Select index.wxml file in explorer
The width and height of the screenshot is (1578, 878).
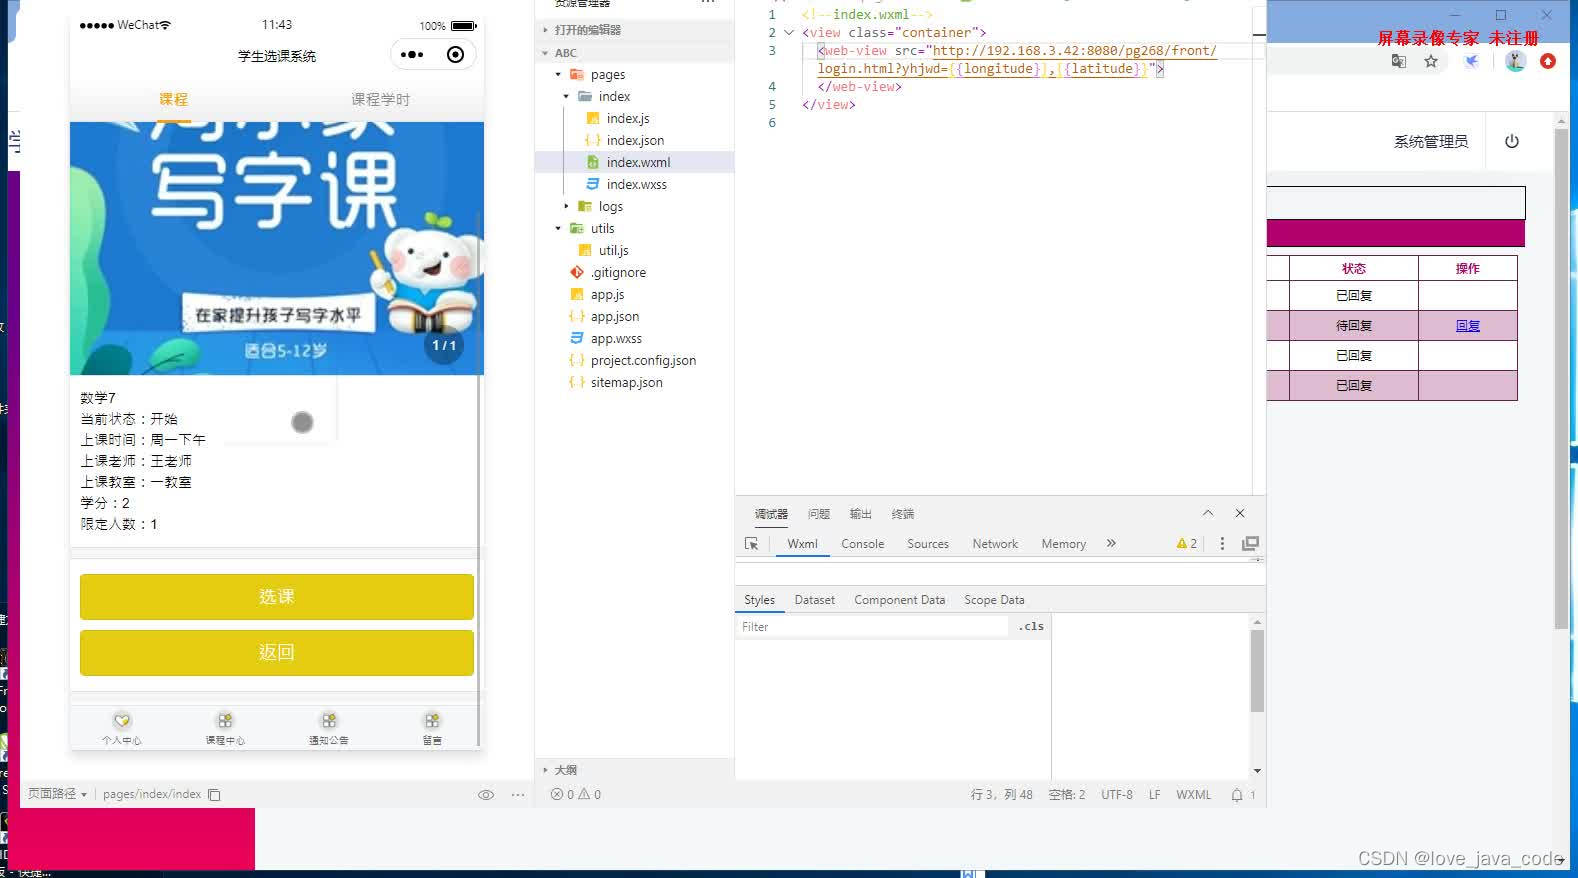pyautogui.click(x=635, y=162)
